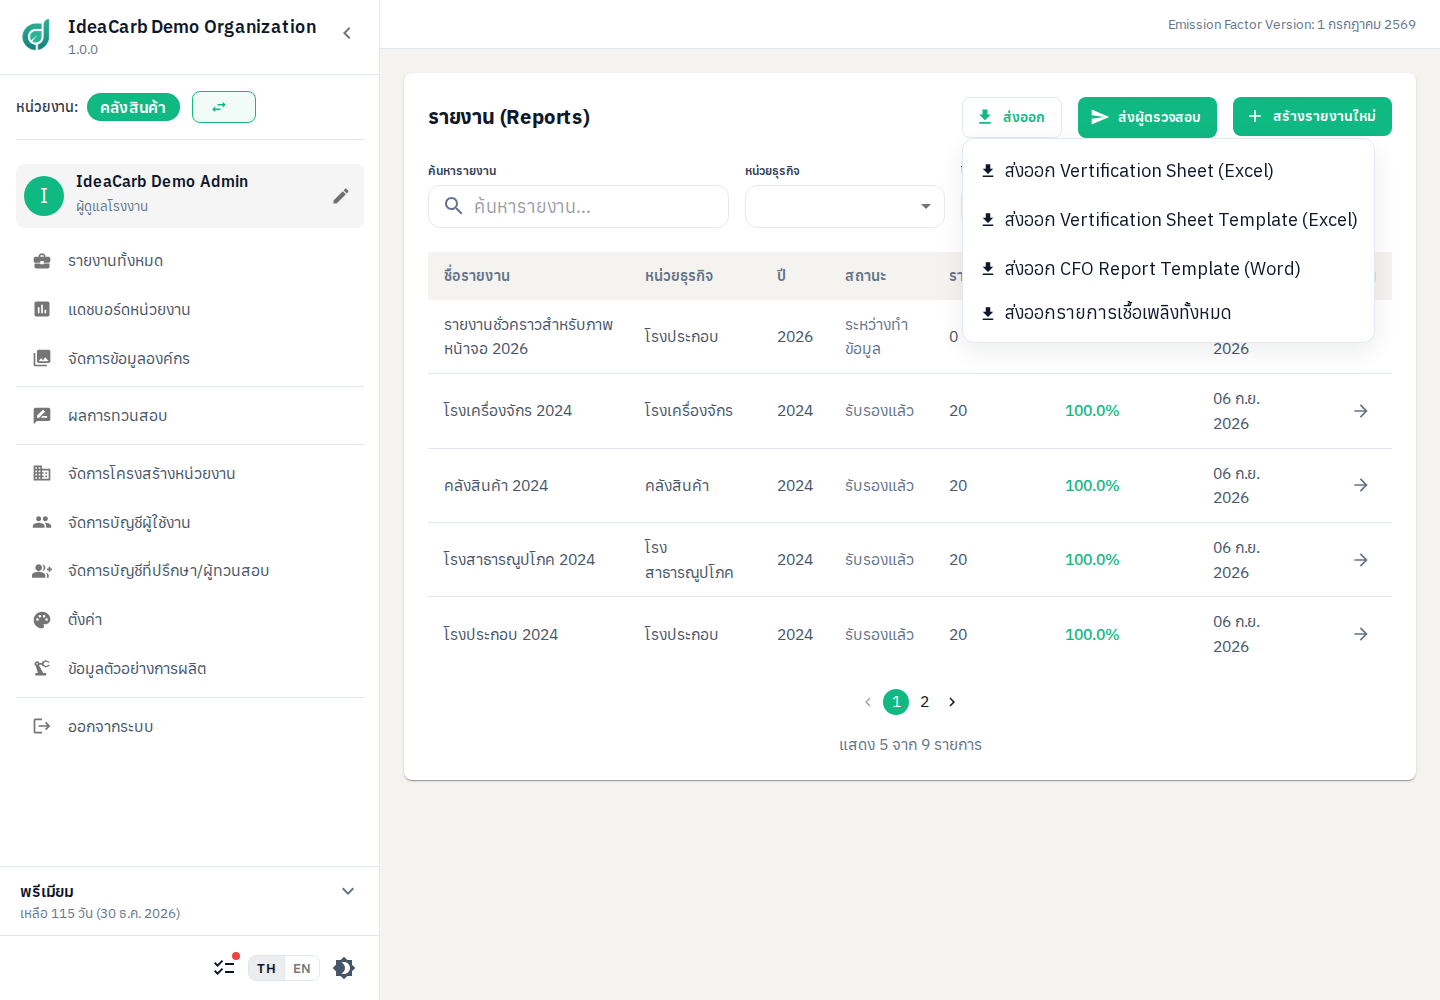This screenshot has height=1000, width=1440.
Task: Open the รายงานทั้งหมด briefcase icon
Action: tap(42, 261)
